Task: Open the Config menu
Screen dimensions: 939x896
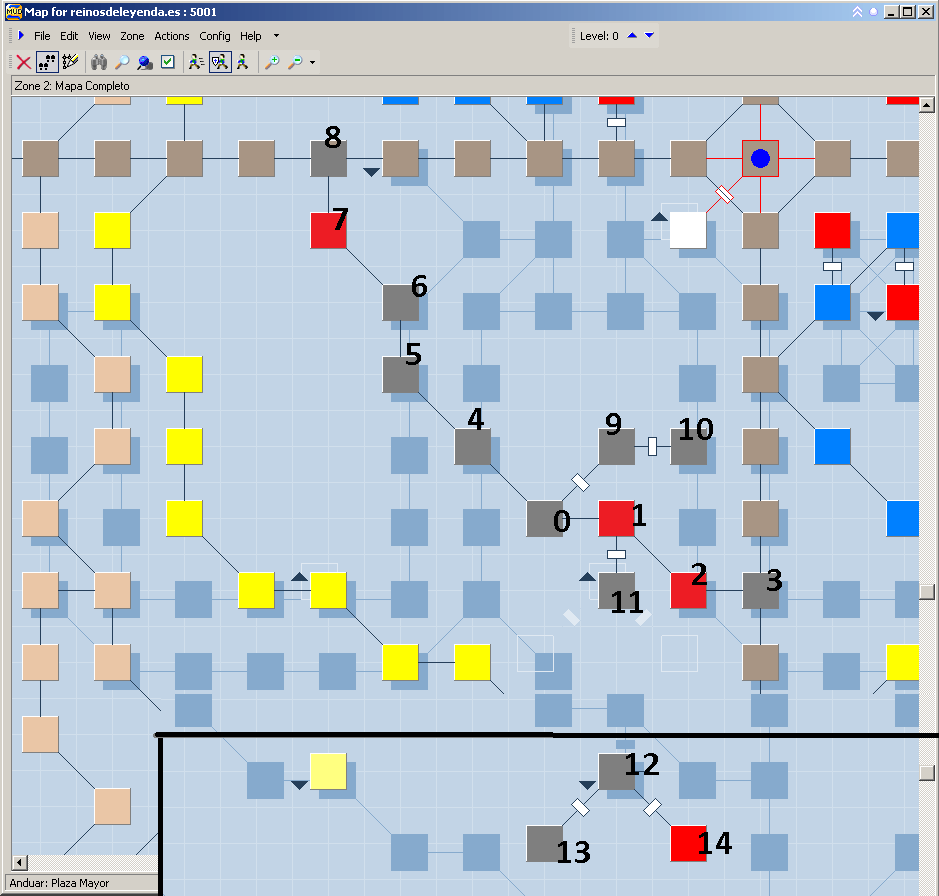Action: click(214, 36)
